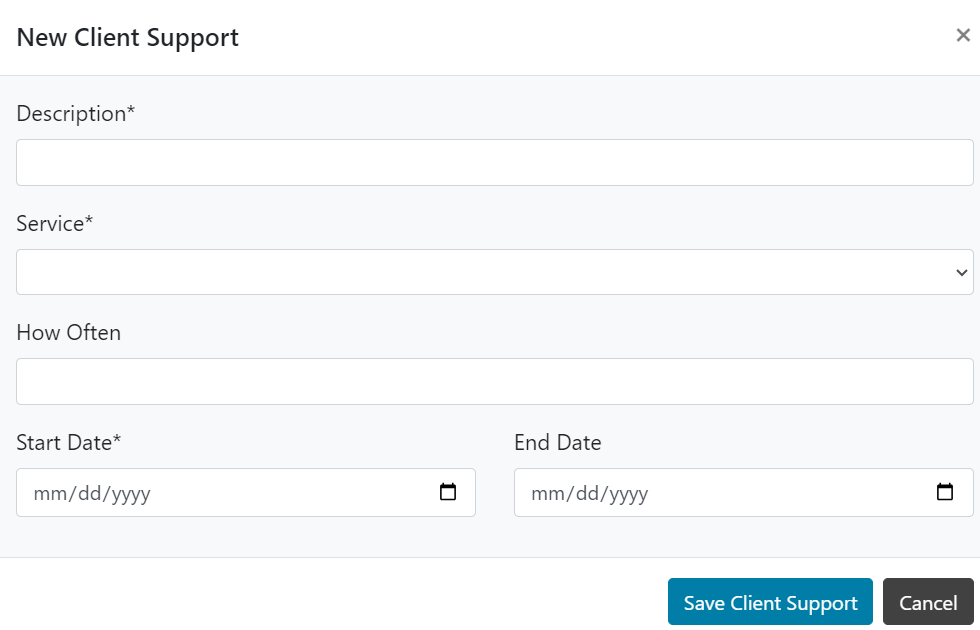Image resolution: width=980 pixels, height=630 pixels.
Task: Click the calendar icon in the End Date field
Action: click(945, 492)
